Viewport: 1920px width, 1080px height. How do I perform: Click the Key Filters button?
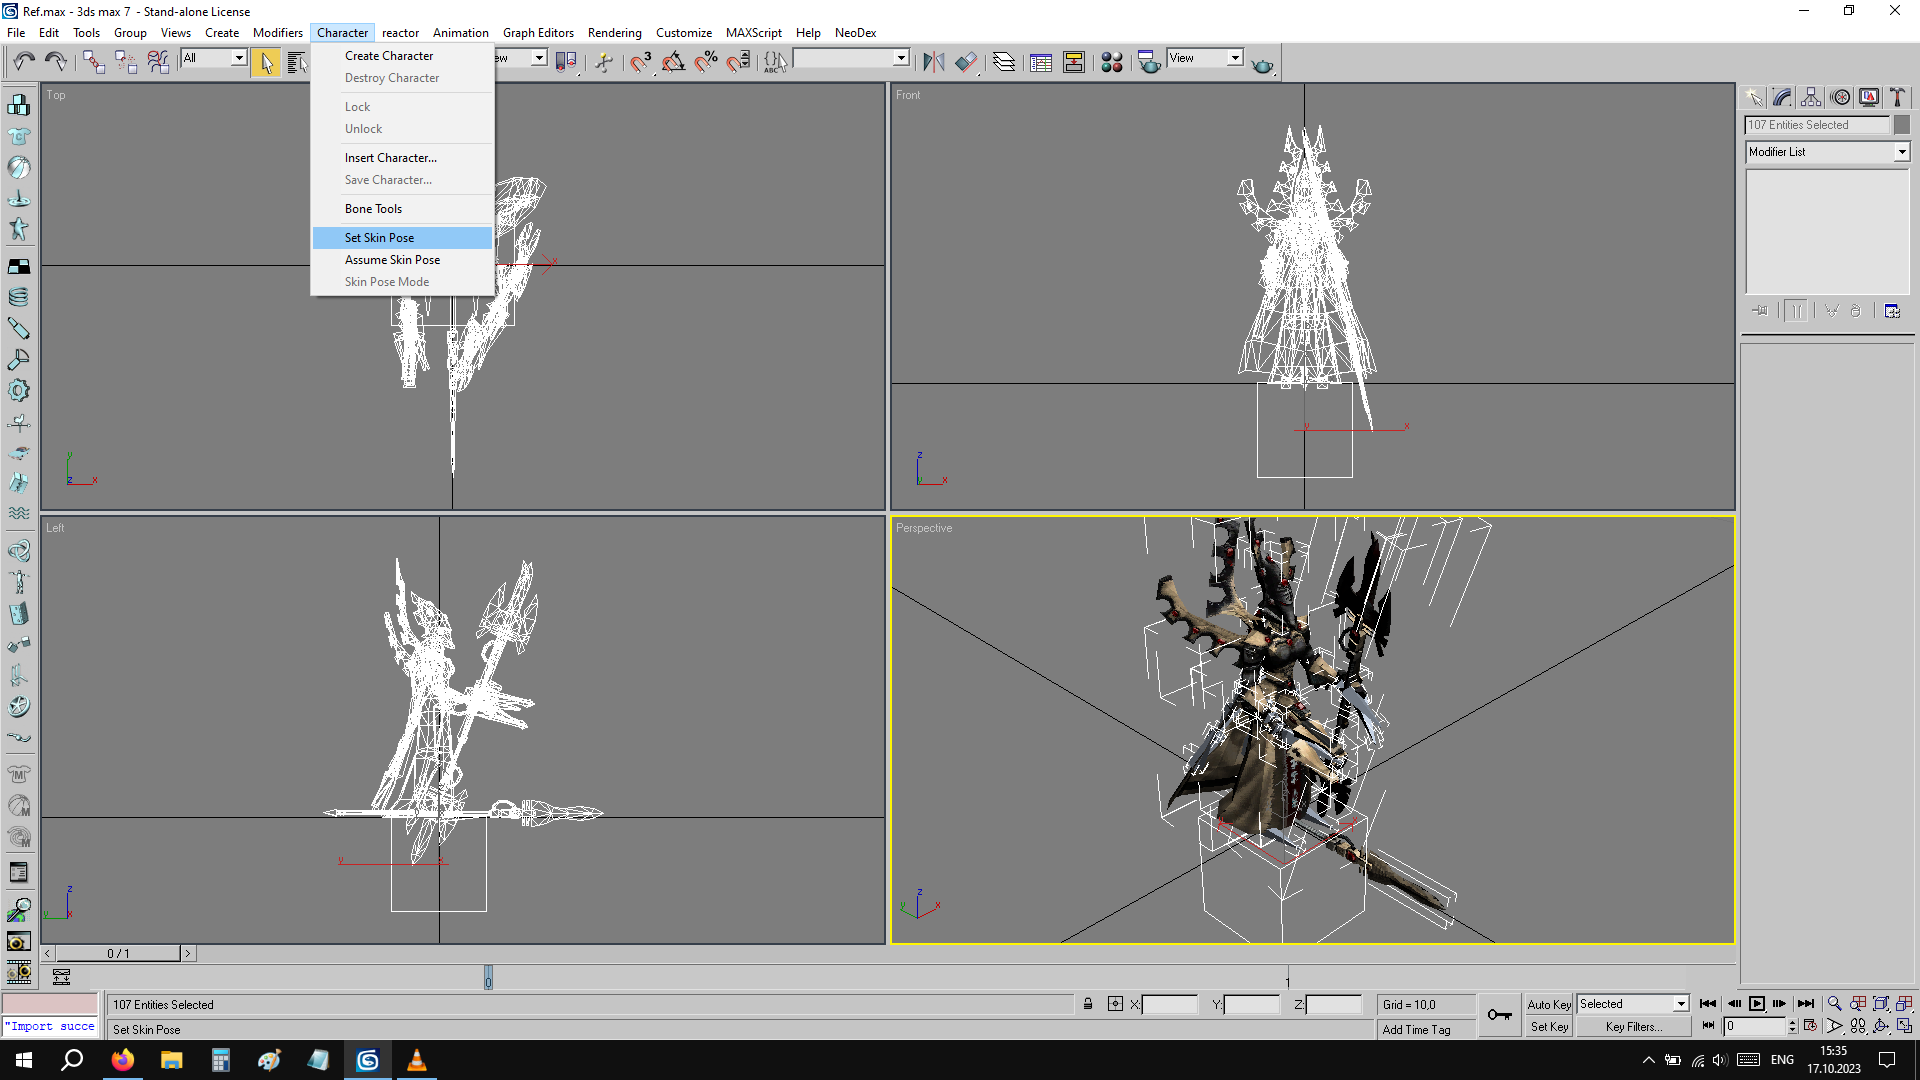tap(1633, 1027)
